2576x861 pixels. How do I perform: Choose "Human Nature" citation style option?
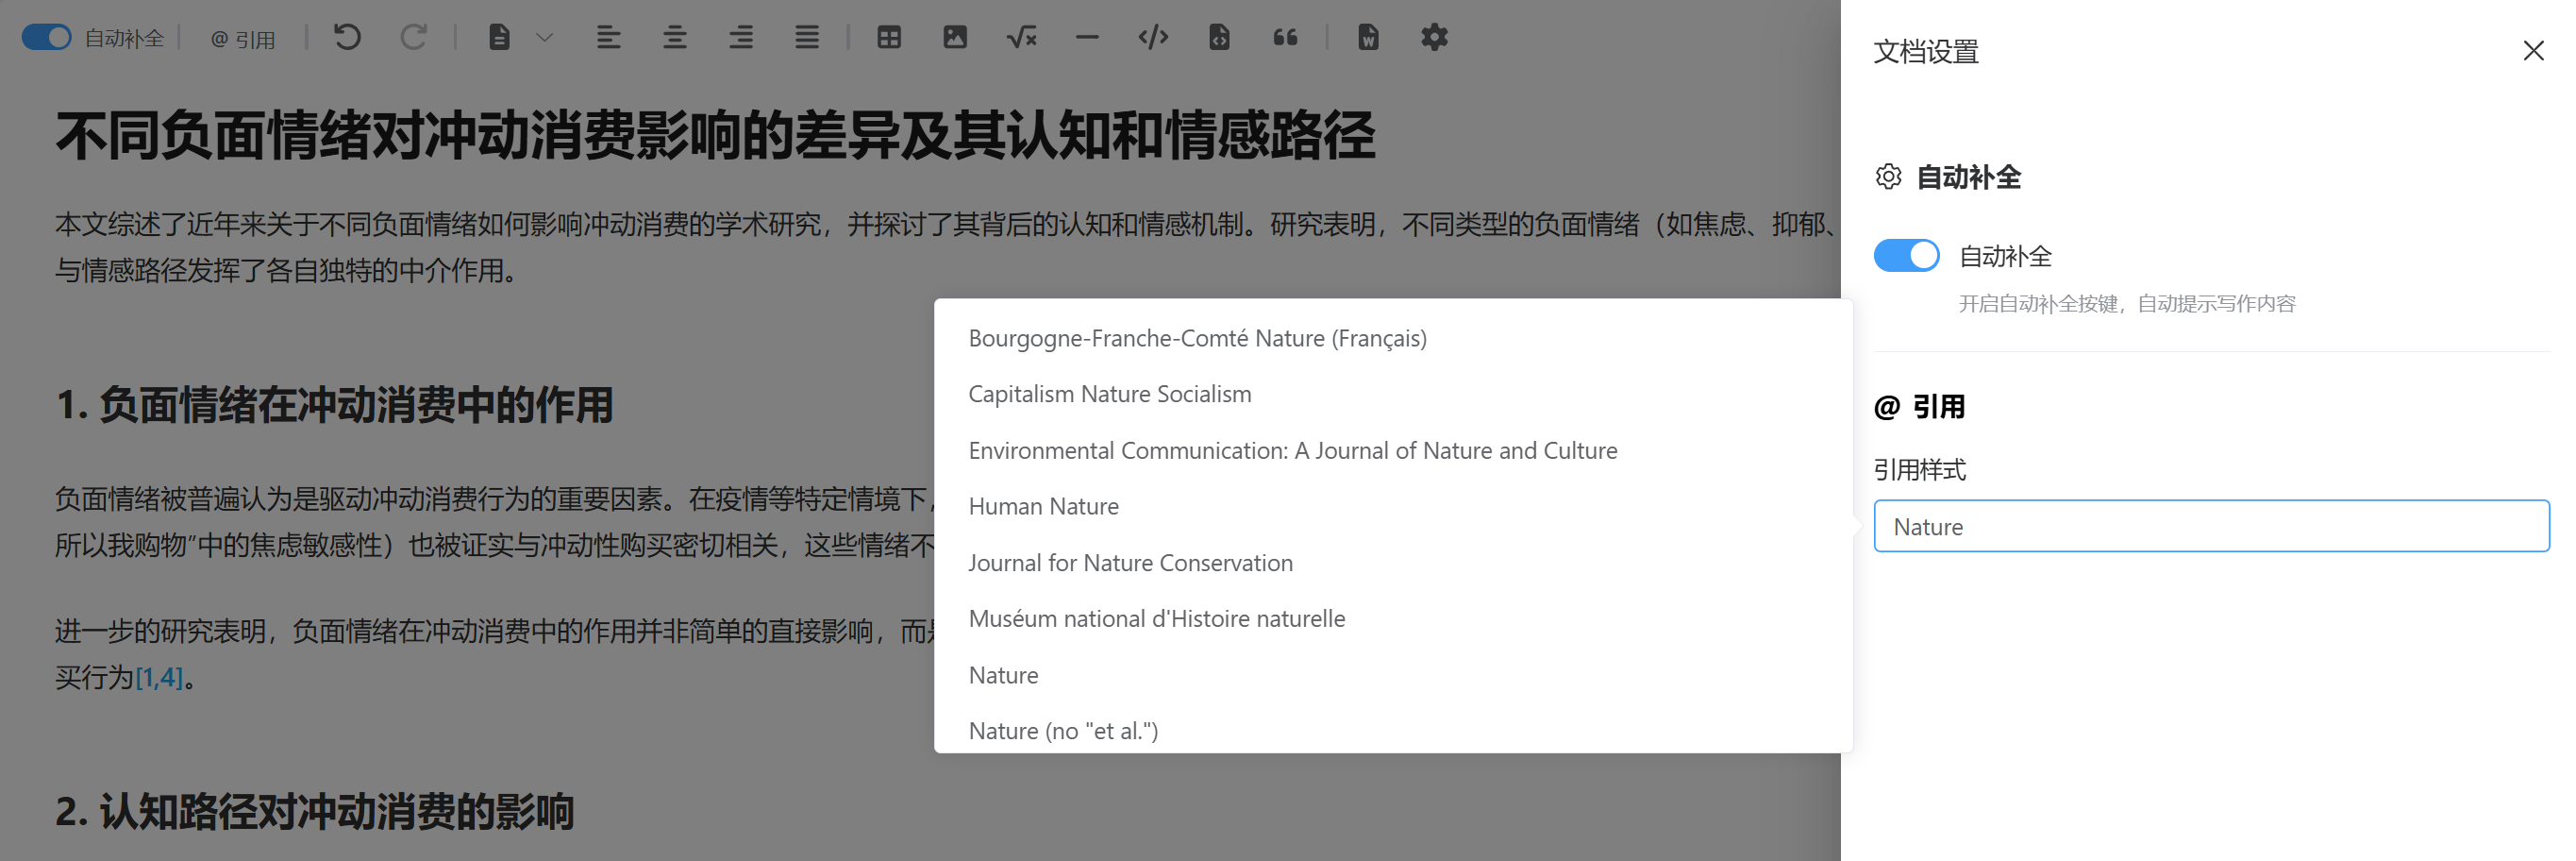1043,506
